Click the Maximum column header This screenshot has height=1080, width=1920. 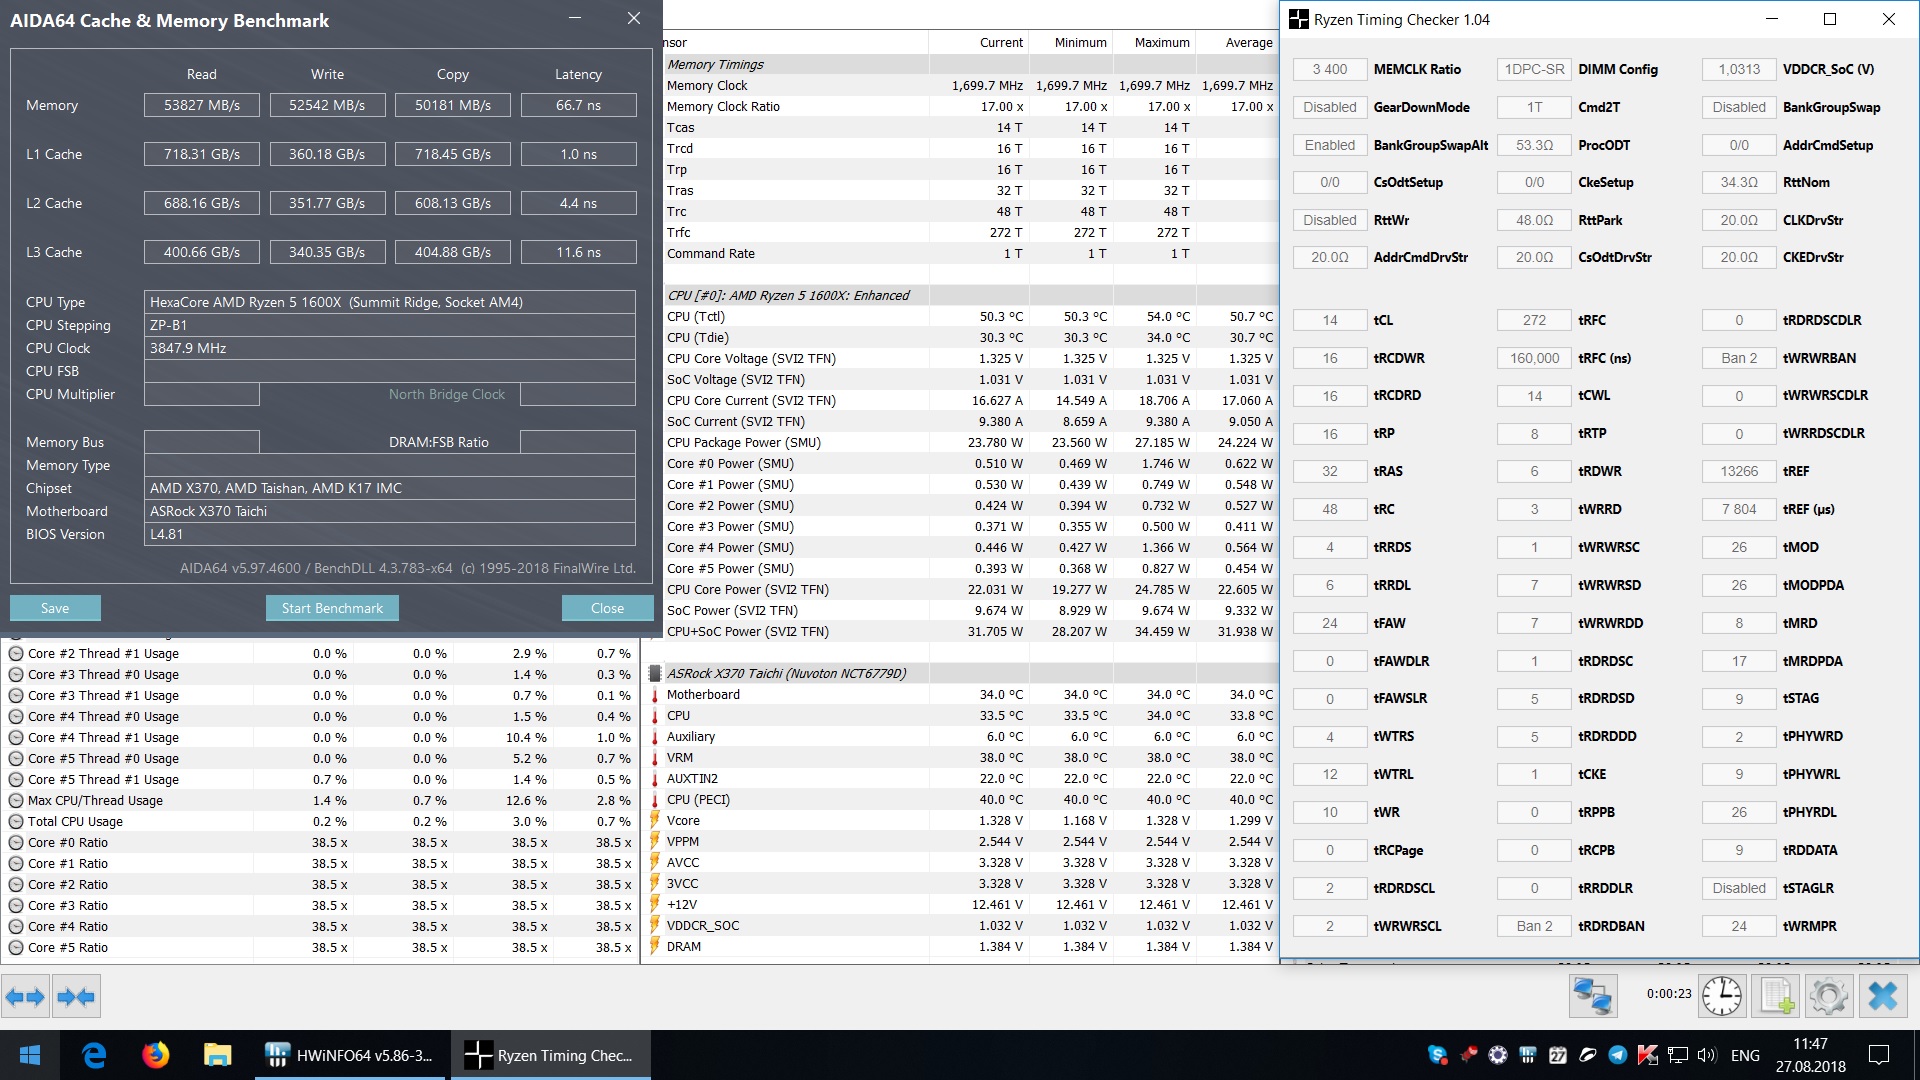[1161, 42]
